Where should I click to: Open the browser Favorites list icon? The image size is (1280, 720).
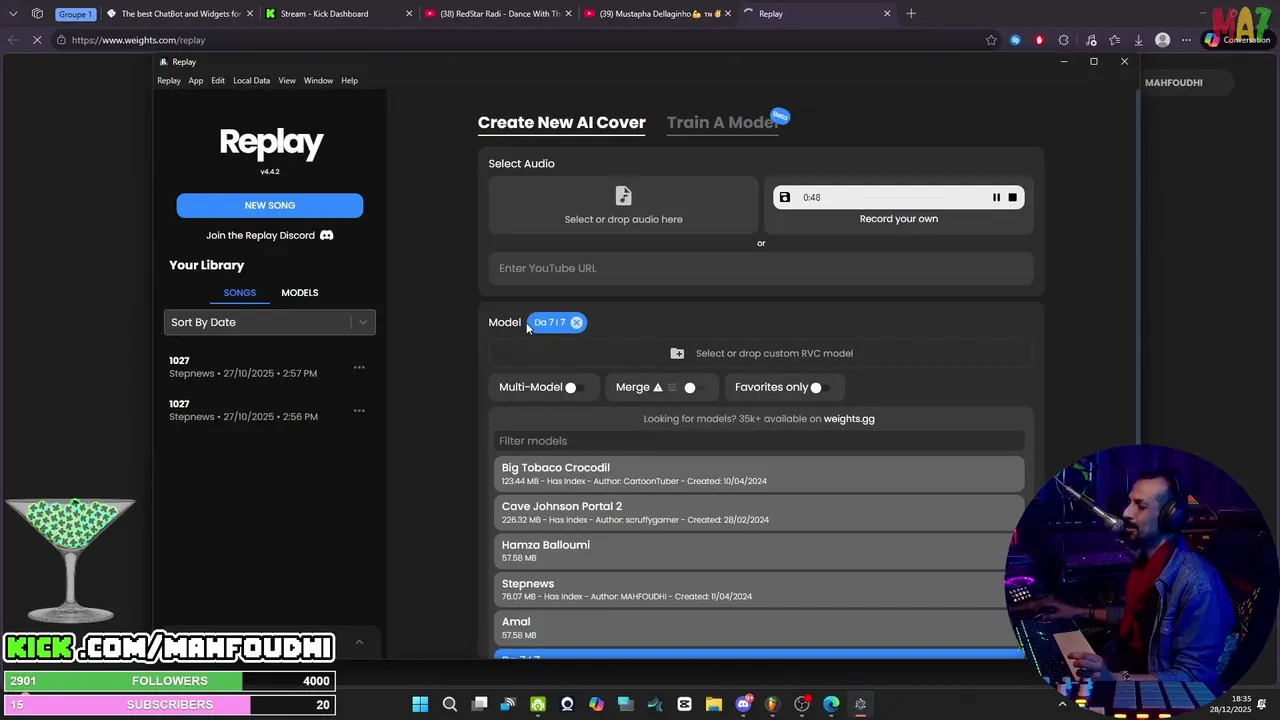tap(1114, 40)
